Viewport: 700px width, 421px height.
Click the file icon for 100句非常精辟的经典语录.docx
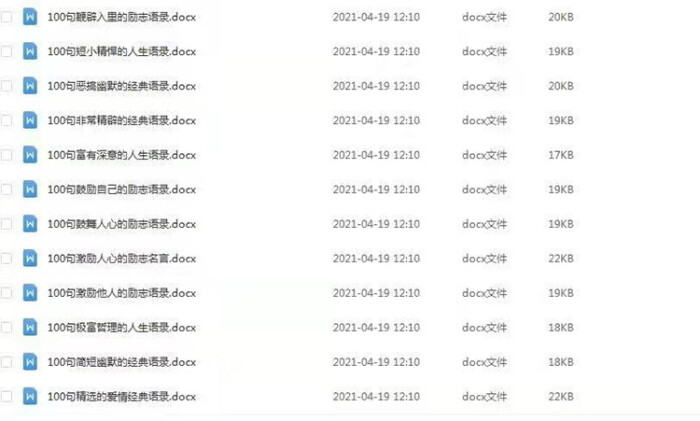pos(30,121)
